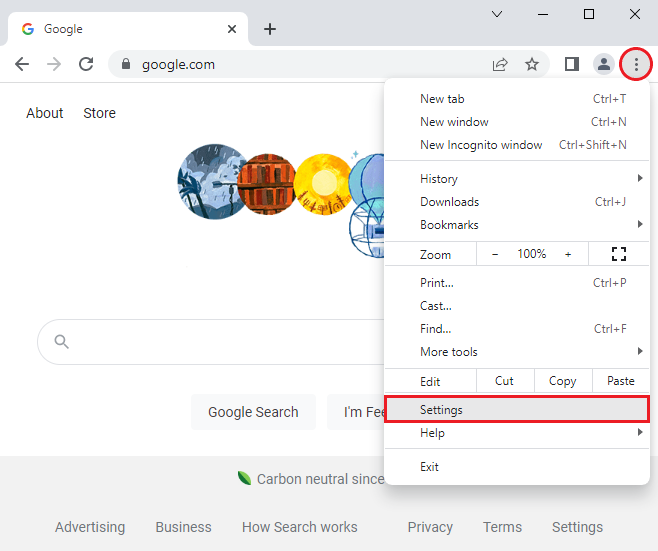
Task: Open Downloads from the menu
Action: coord(517,202)
